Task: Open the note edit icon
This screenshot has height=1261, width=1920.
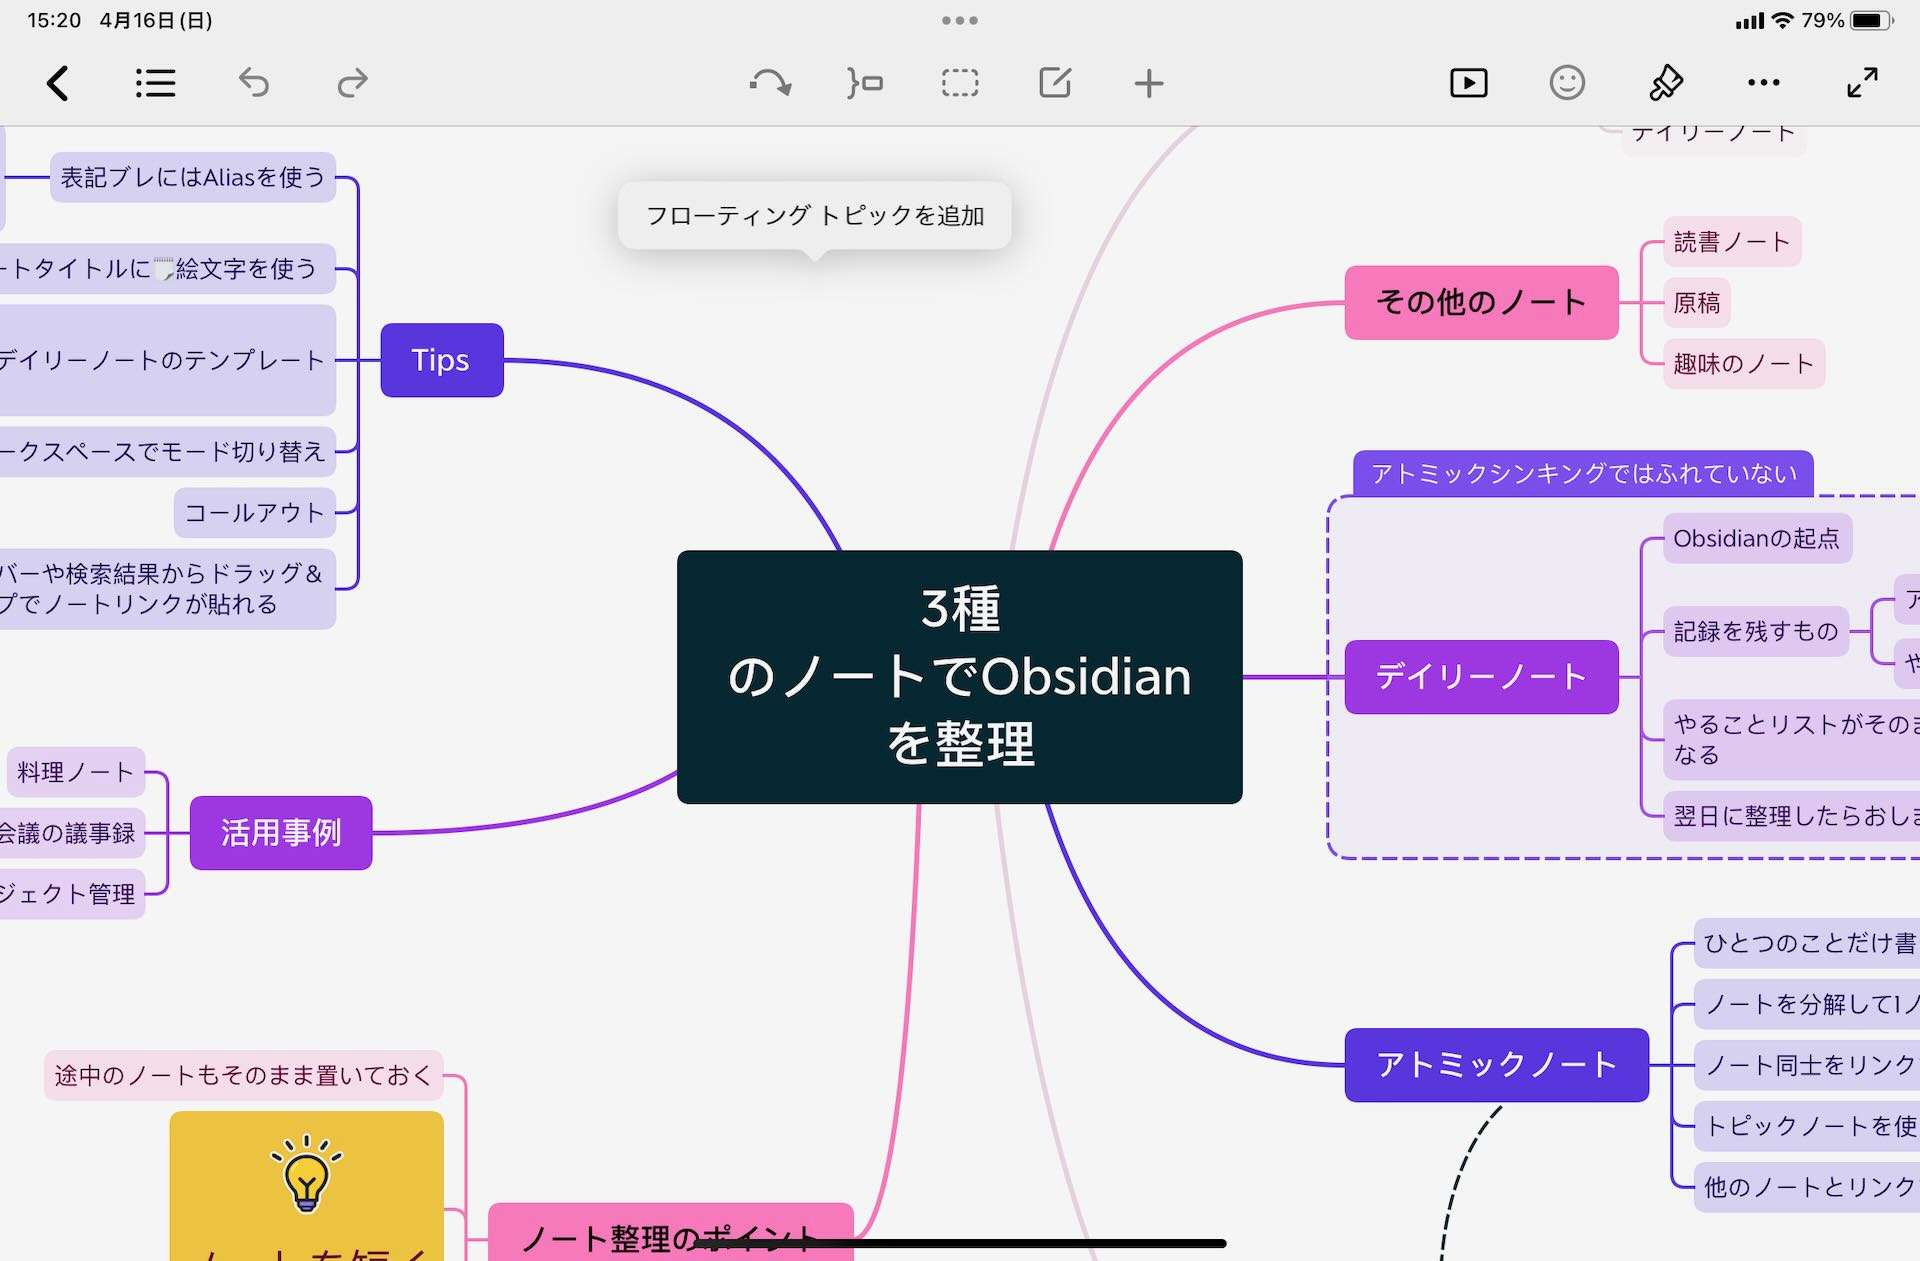Action: click(x=1055, y=83)
